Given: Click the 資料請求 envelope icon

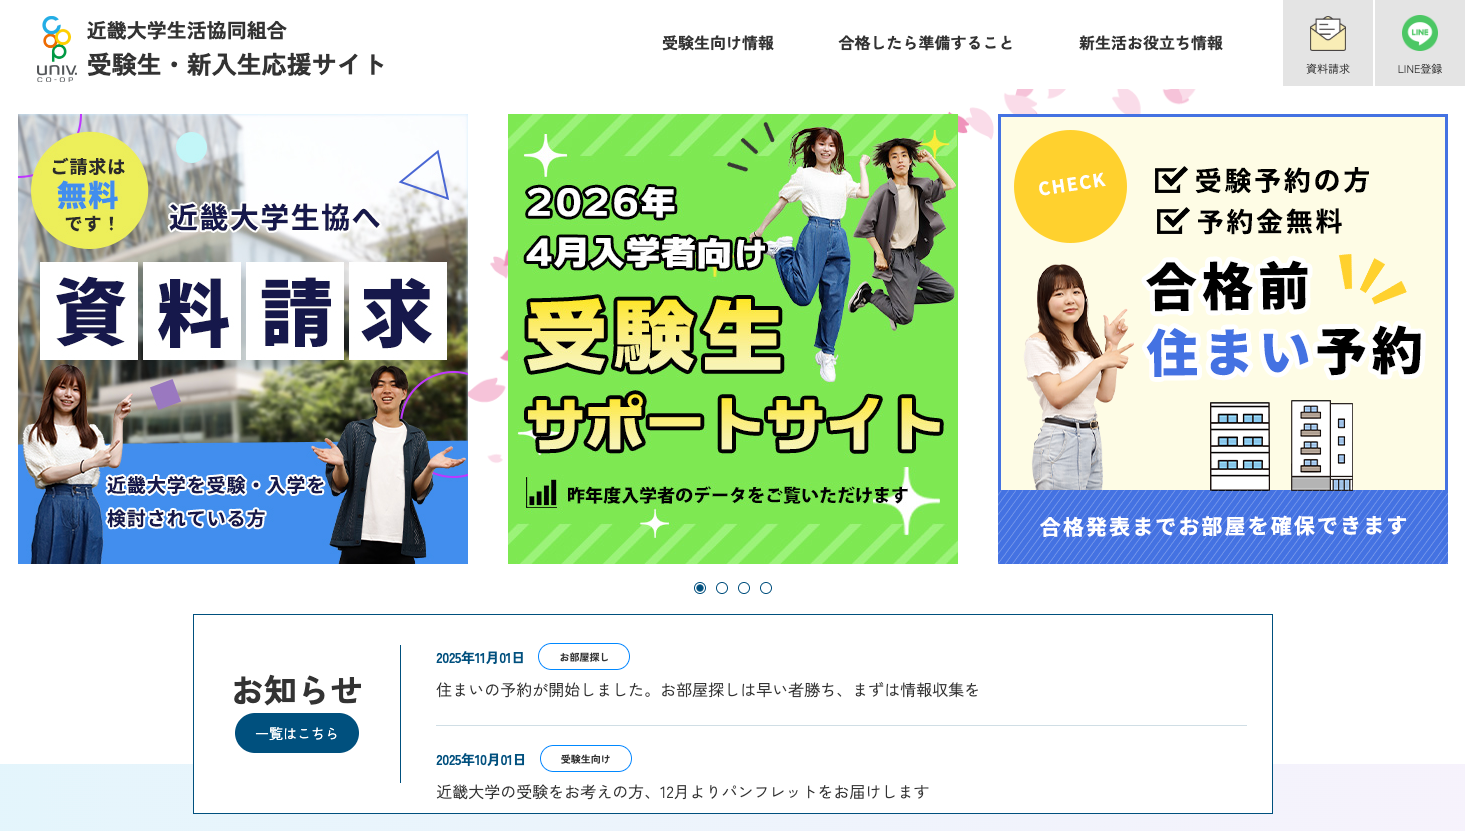Looking at the screenshot, I should coord(1328,34).
